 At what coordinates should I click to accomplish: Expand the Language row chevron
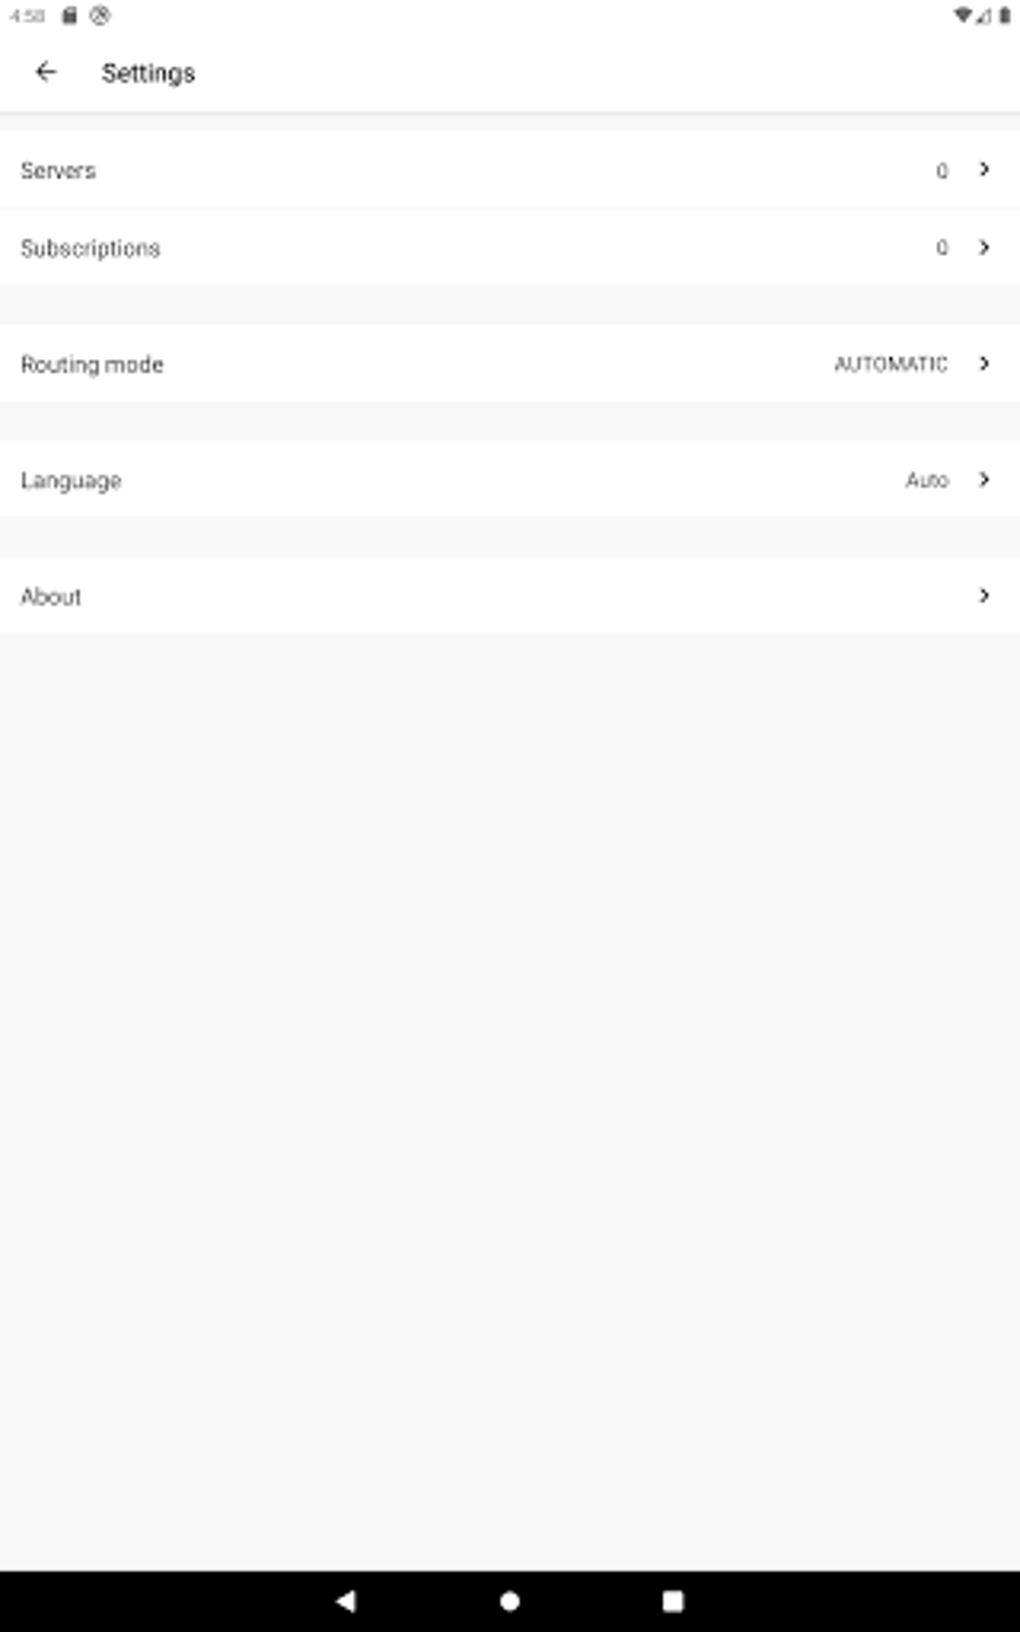click(x=985, y=480)
